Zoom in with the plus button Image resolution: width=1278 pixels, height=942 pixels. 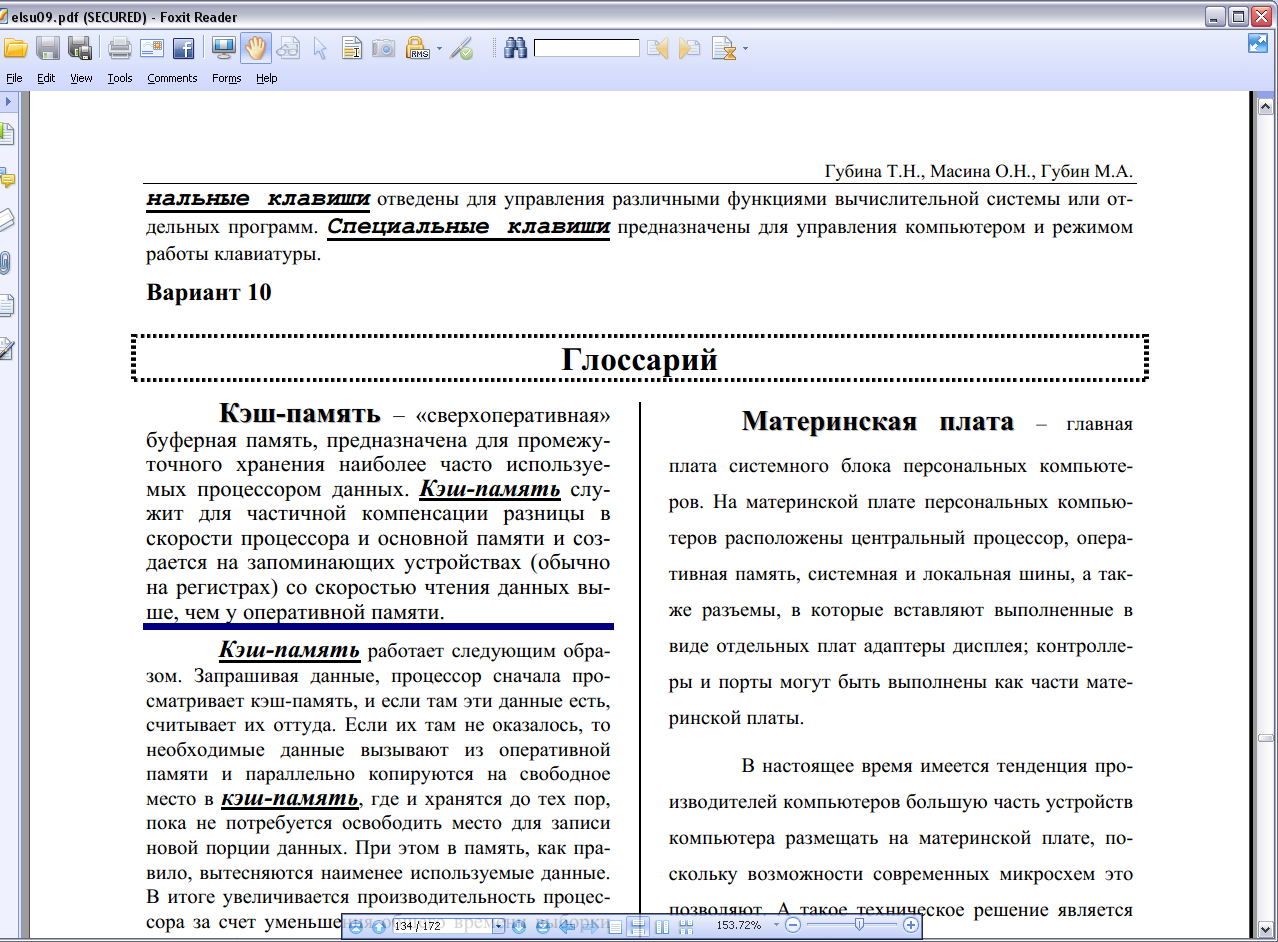click(910, 926)
